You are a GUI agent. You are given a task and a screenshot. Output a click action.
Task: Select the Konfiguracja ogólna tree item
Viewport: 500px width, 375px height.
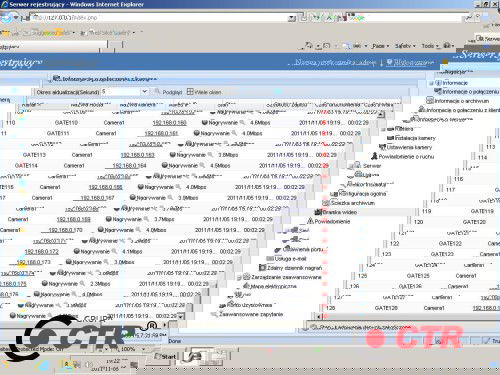point(362,194)
